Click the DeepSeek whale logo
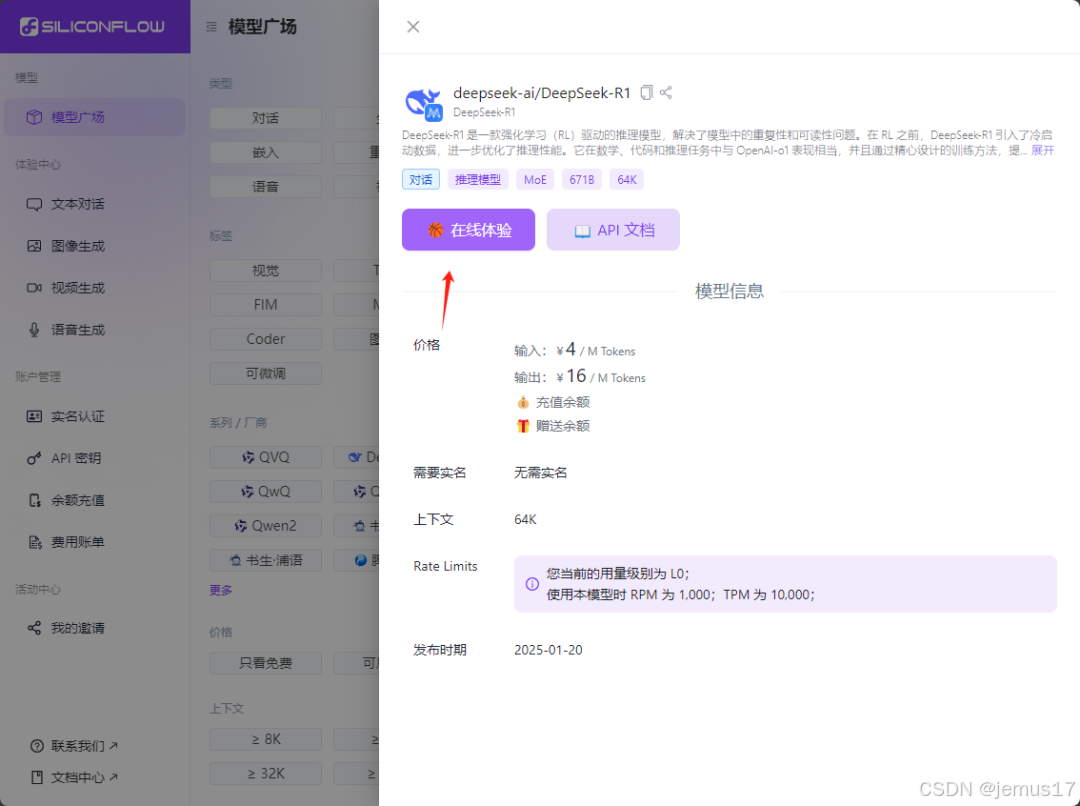The image size is (1080, 806). pos(423,103)
